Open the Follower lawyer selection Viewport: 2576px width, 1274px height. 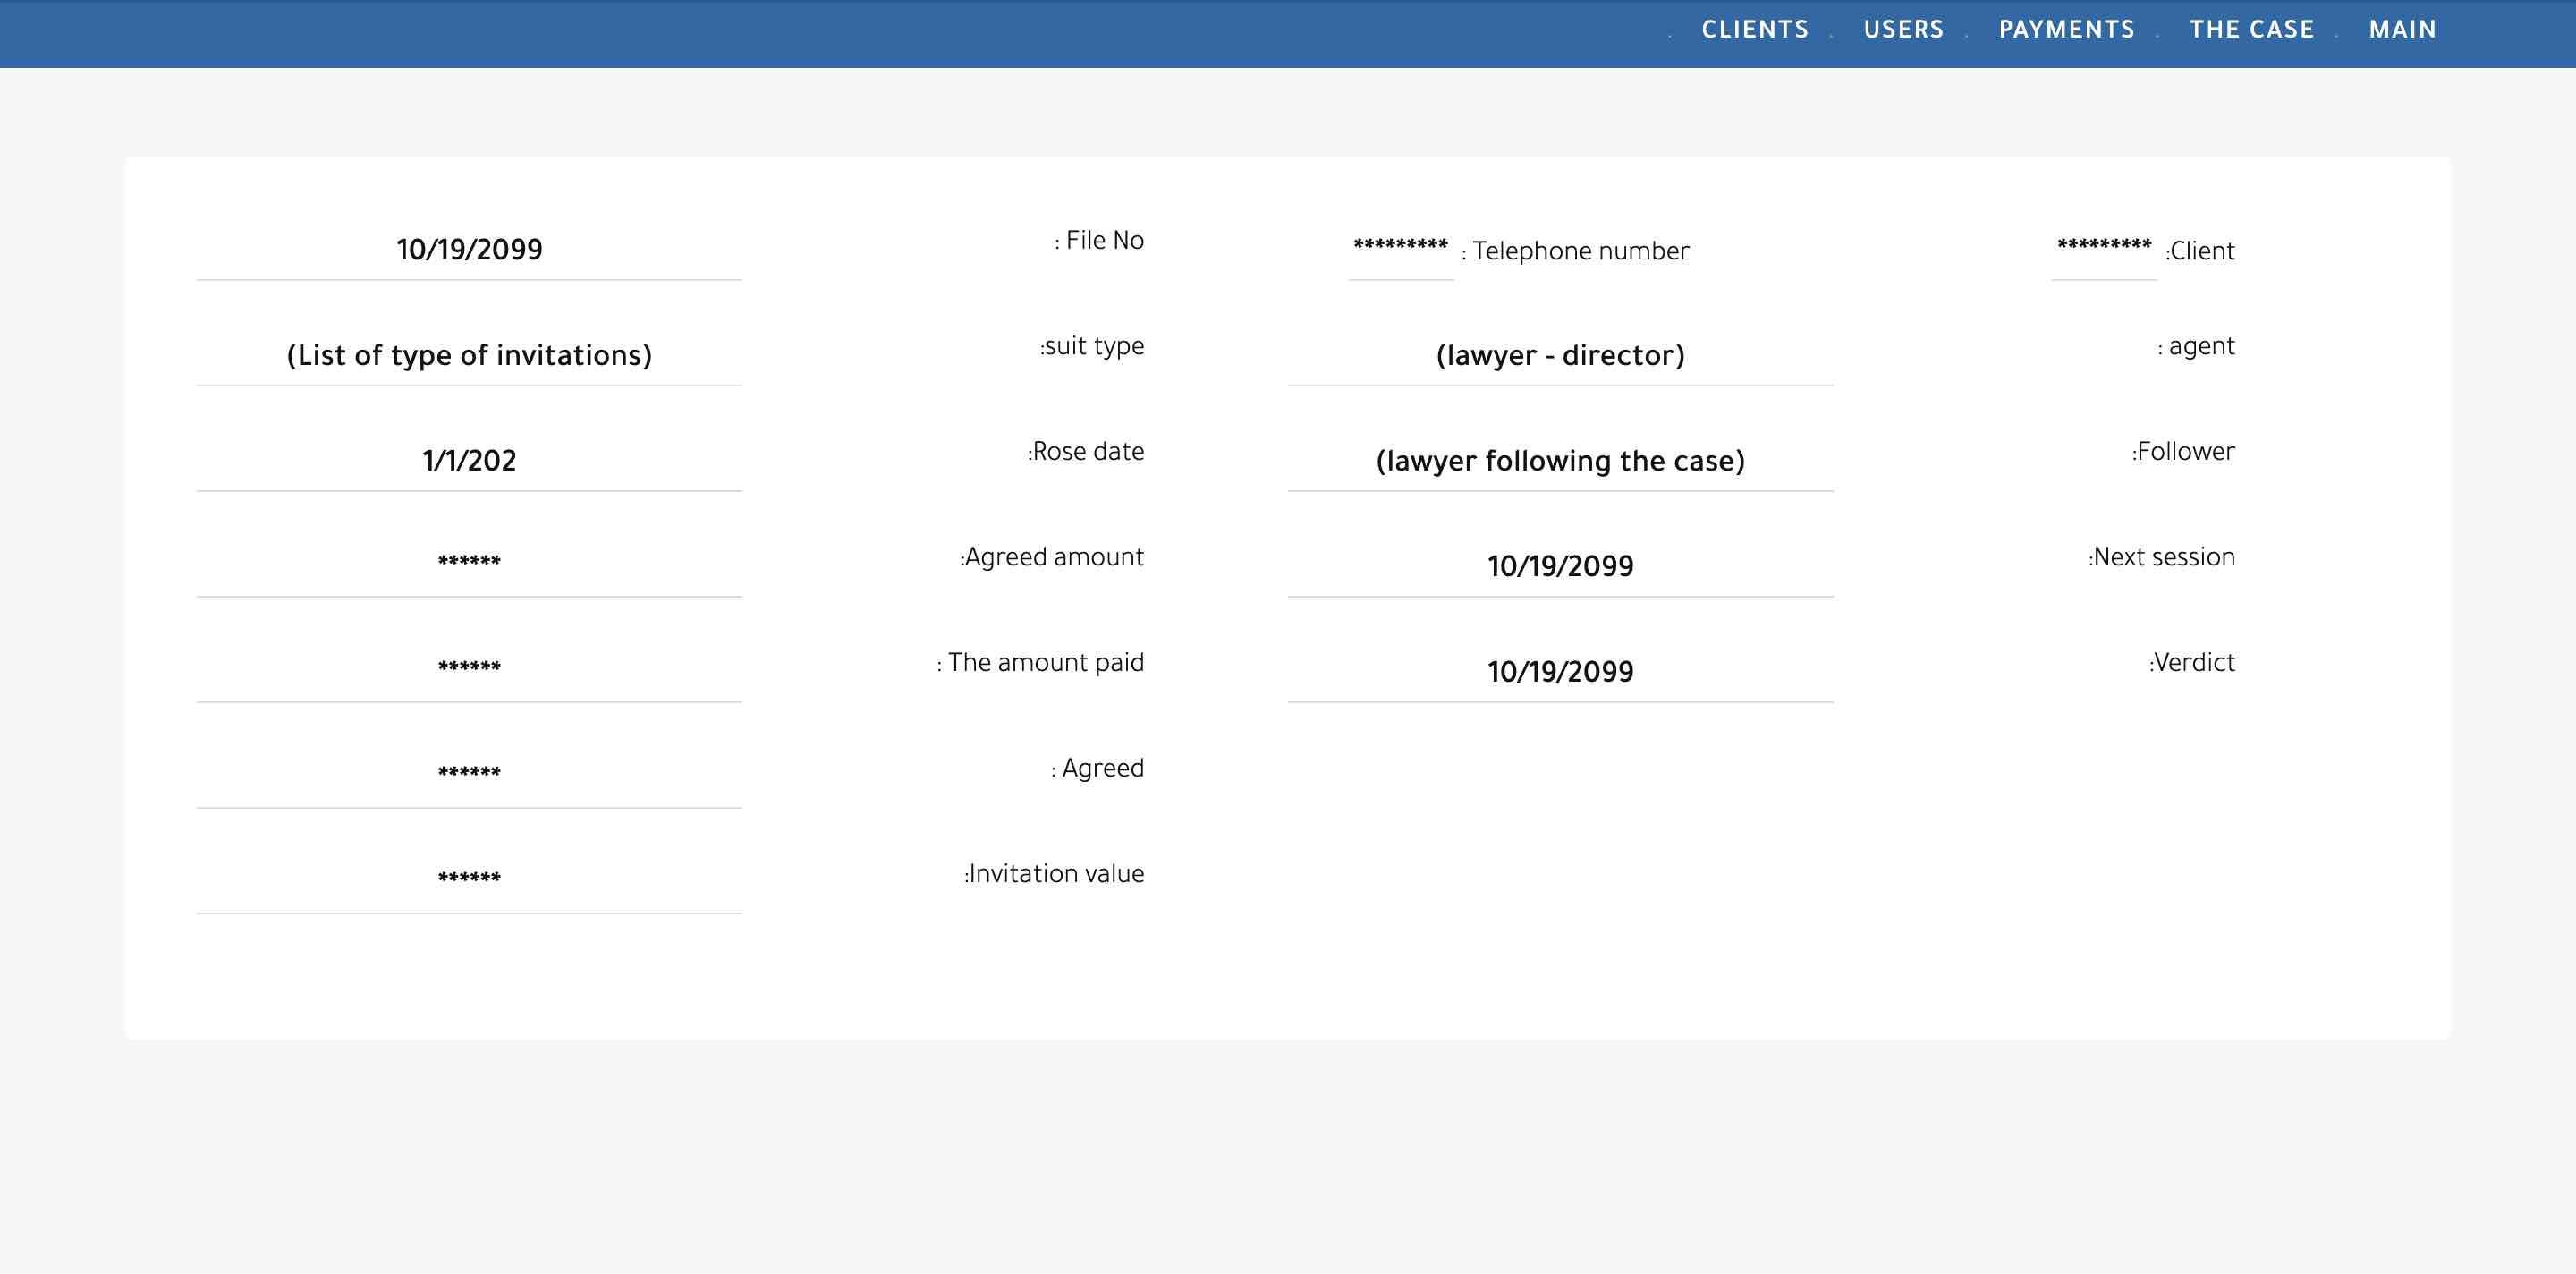[x=1560, y=461]
